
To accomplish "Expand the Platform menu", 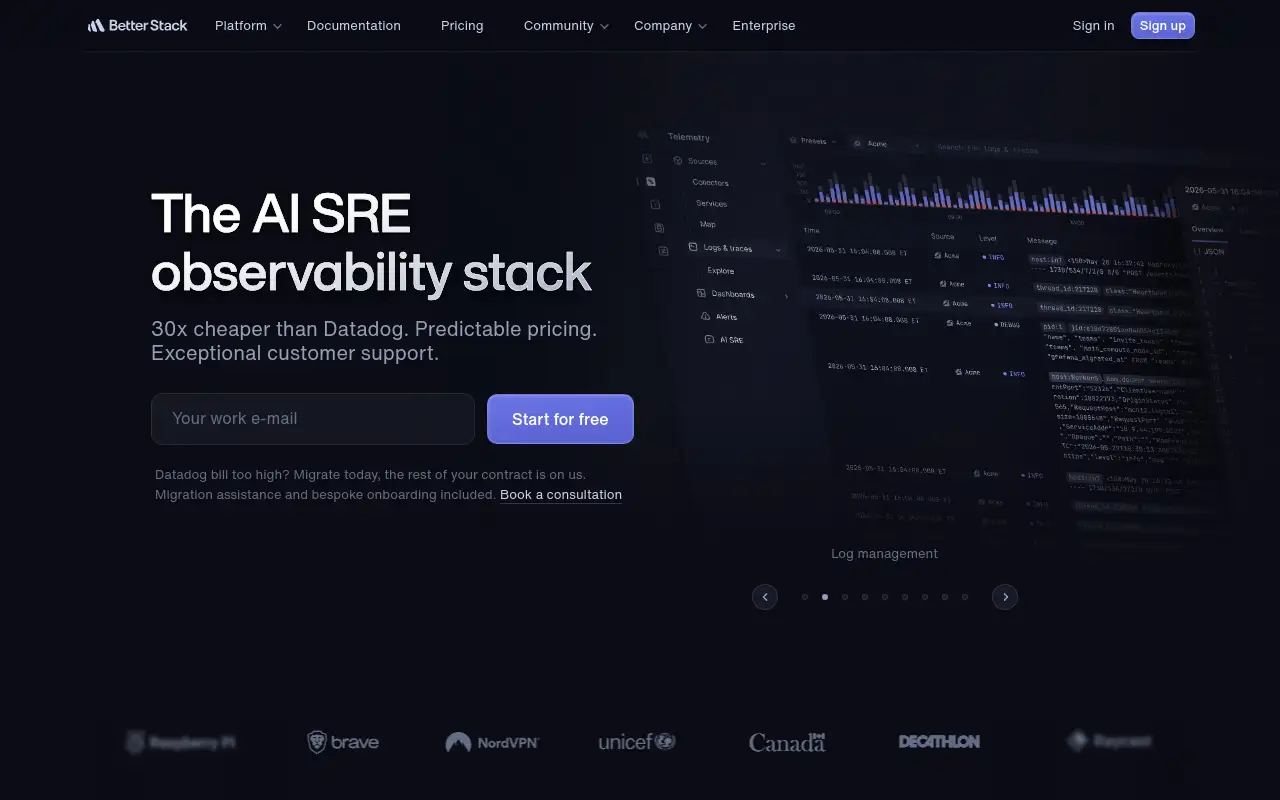I will click(x=248, y=26).
